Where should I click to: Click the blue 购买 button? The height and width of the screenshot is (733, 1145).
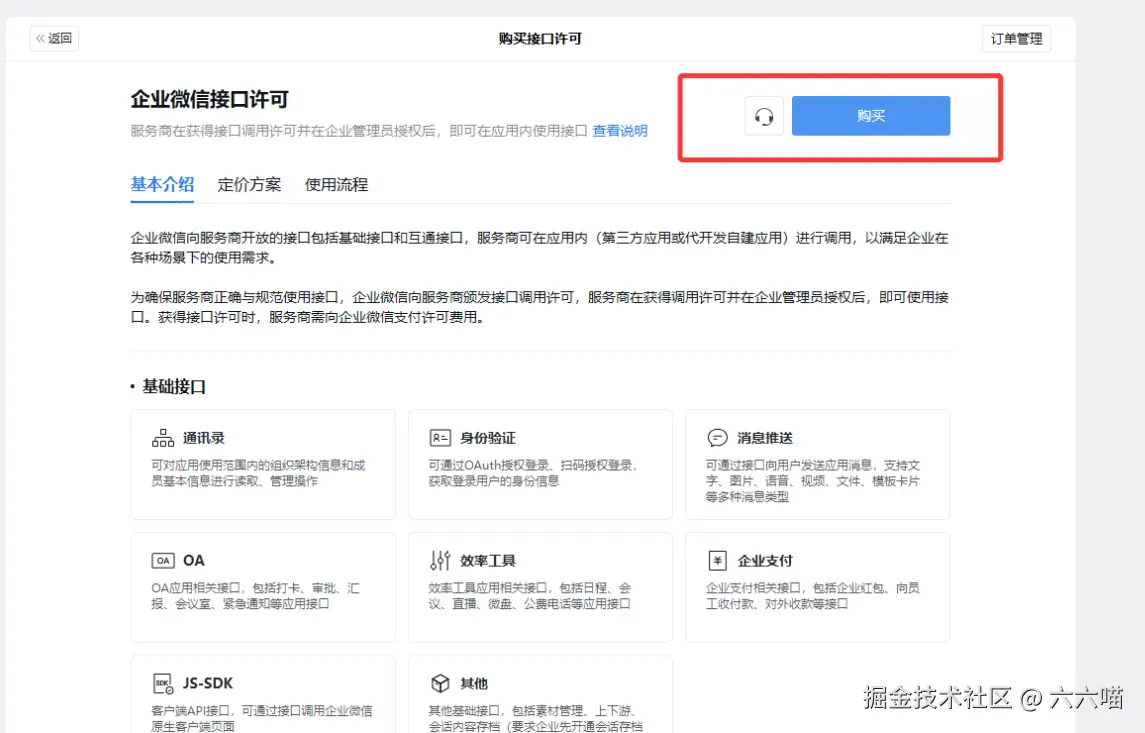pos(870,115)
